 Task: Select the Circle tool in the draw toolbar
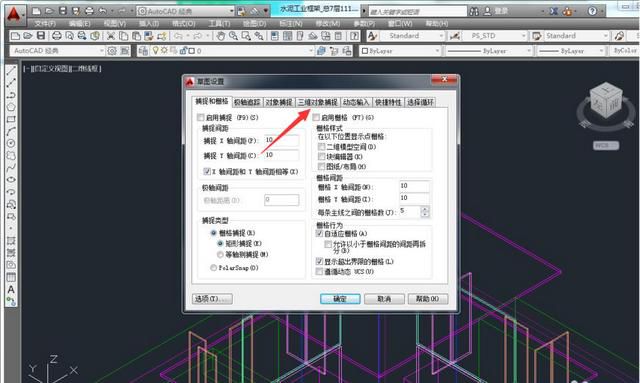[x=11, y=143]
